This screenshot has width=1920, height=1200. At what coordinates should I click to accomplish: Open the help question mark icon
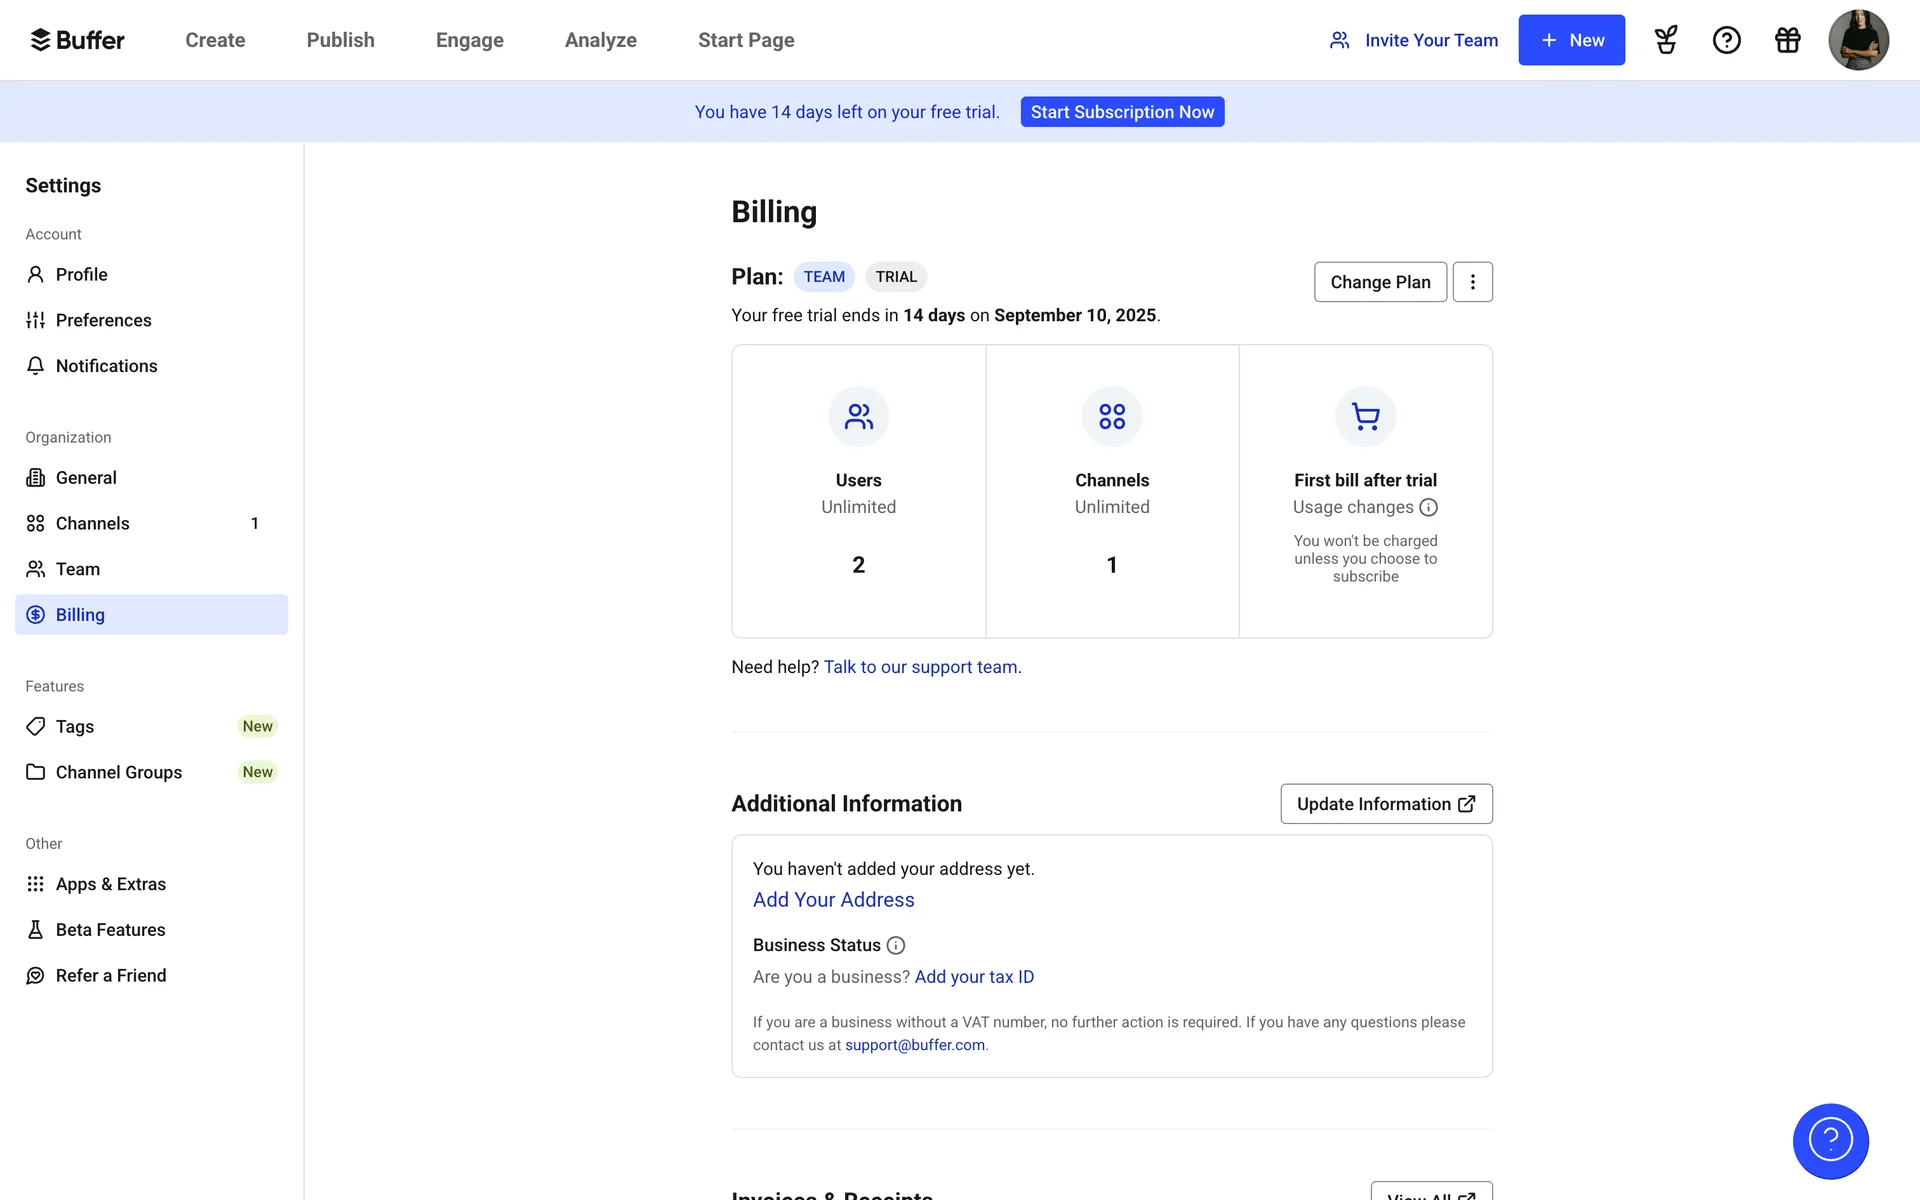(1726, 40)
